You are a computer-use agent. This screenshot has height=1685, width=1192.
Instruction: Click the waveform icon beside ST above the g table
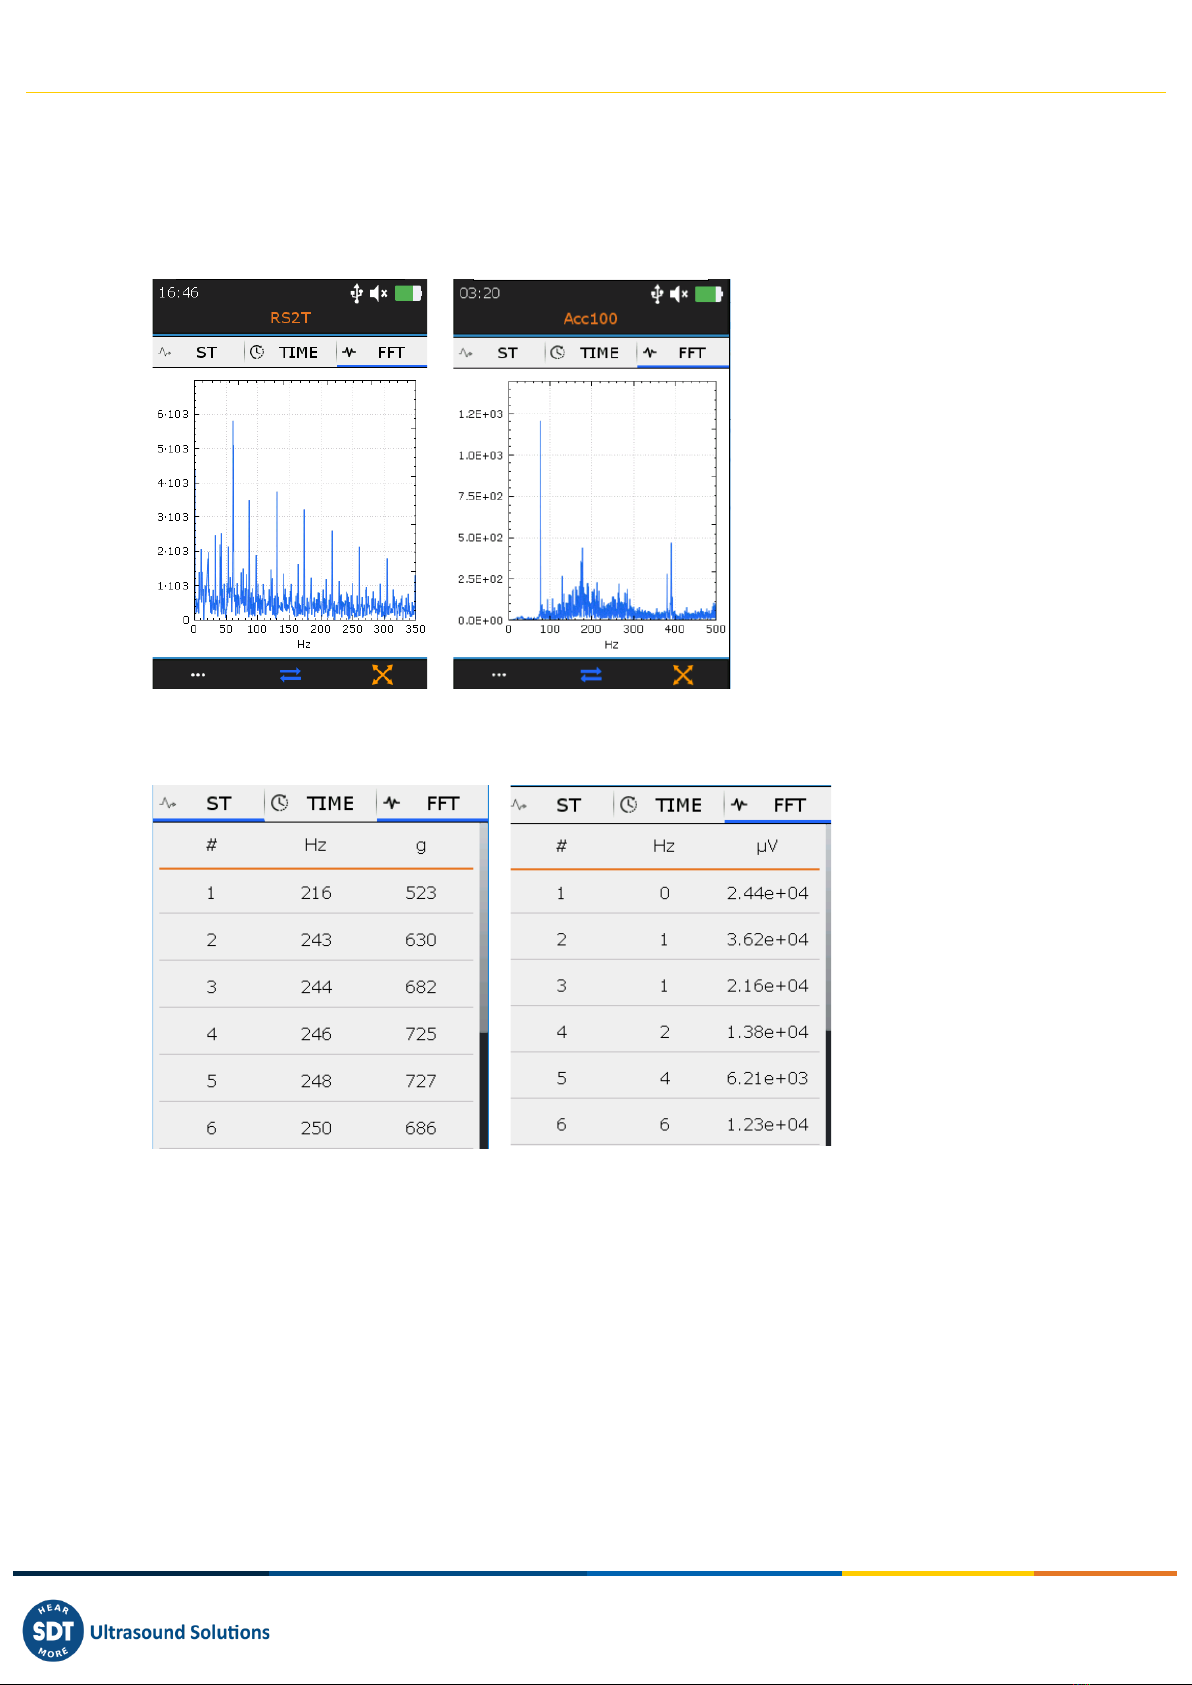point(168,803)
